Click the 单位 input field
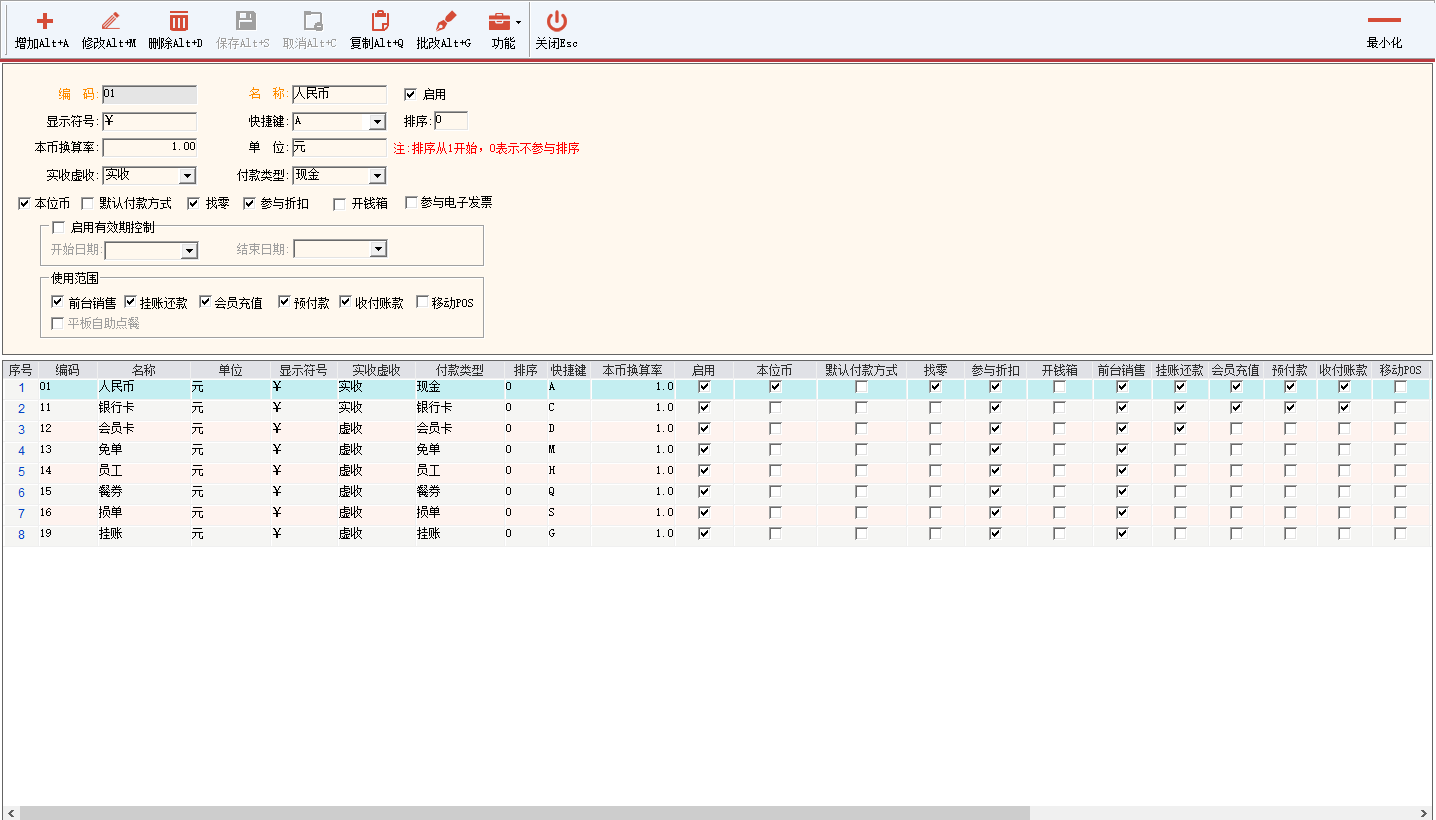The image size is (1436, 820). 339,148
